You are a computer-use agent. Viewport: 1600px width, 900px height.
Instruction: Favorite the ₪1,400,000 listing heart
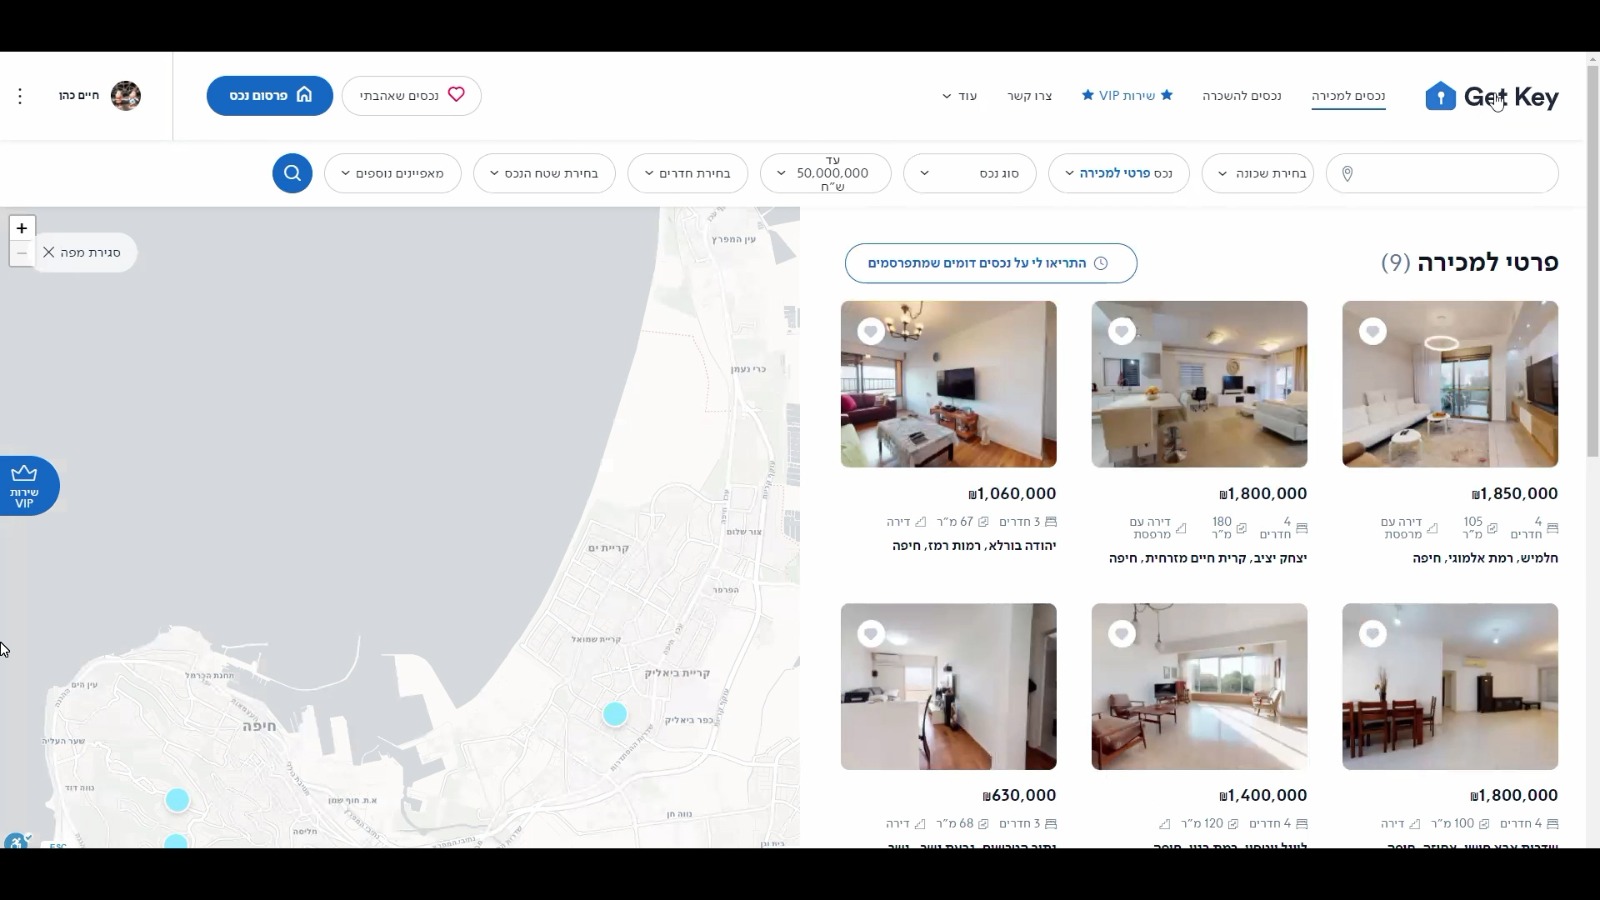tap(1122, 633)
